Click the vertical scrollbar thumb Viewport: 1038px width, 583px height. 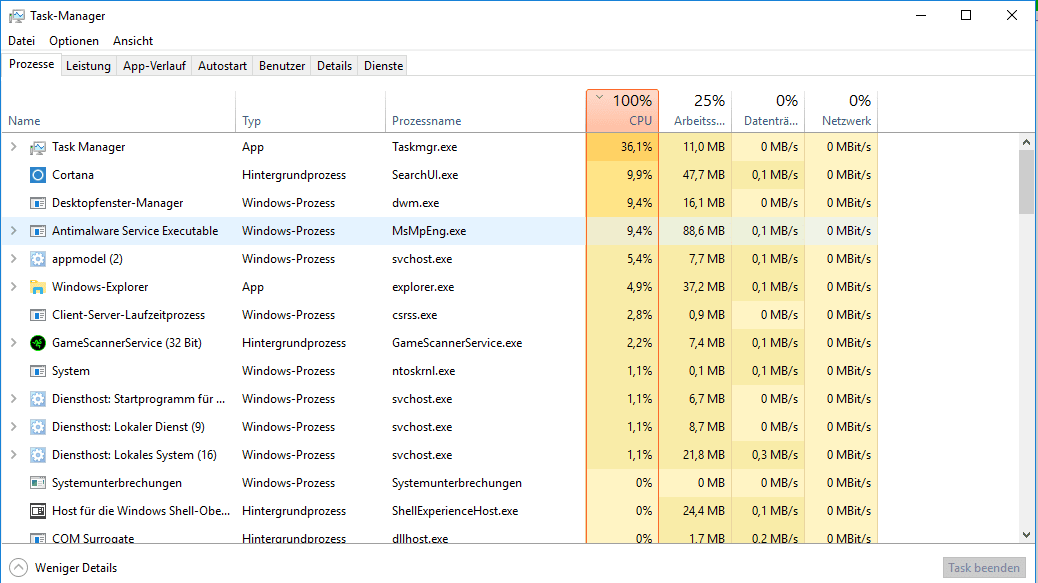point(1026,182)
